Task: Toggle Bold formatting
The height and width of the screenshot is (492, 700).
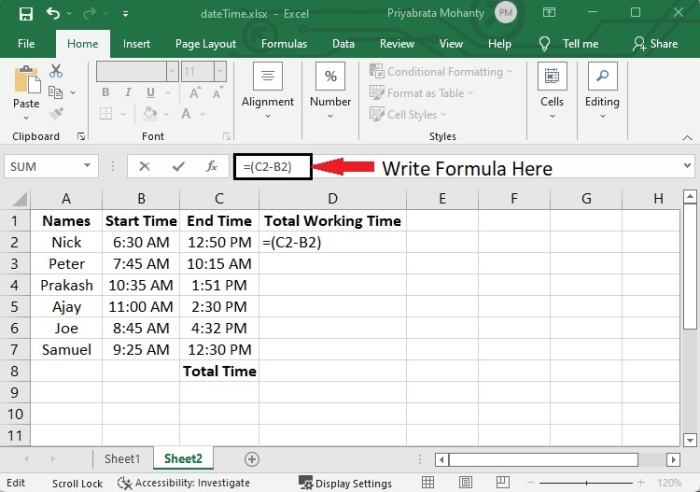Action: coord(105,92)
